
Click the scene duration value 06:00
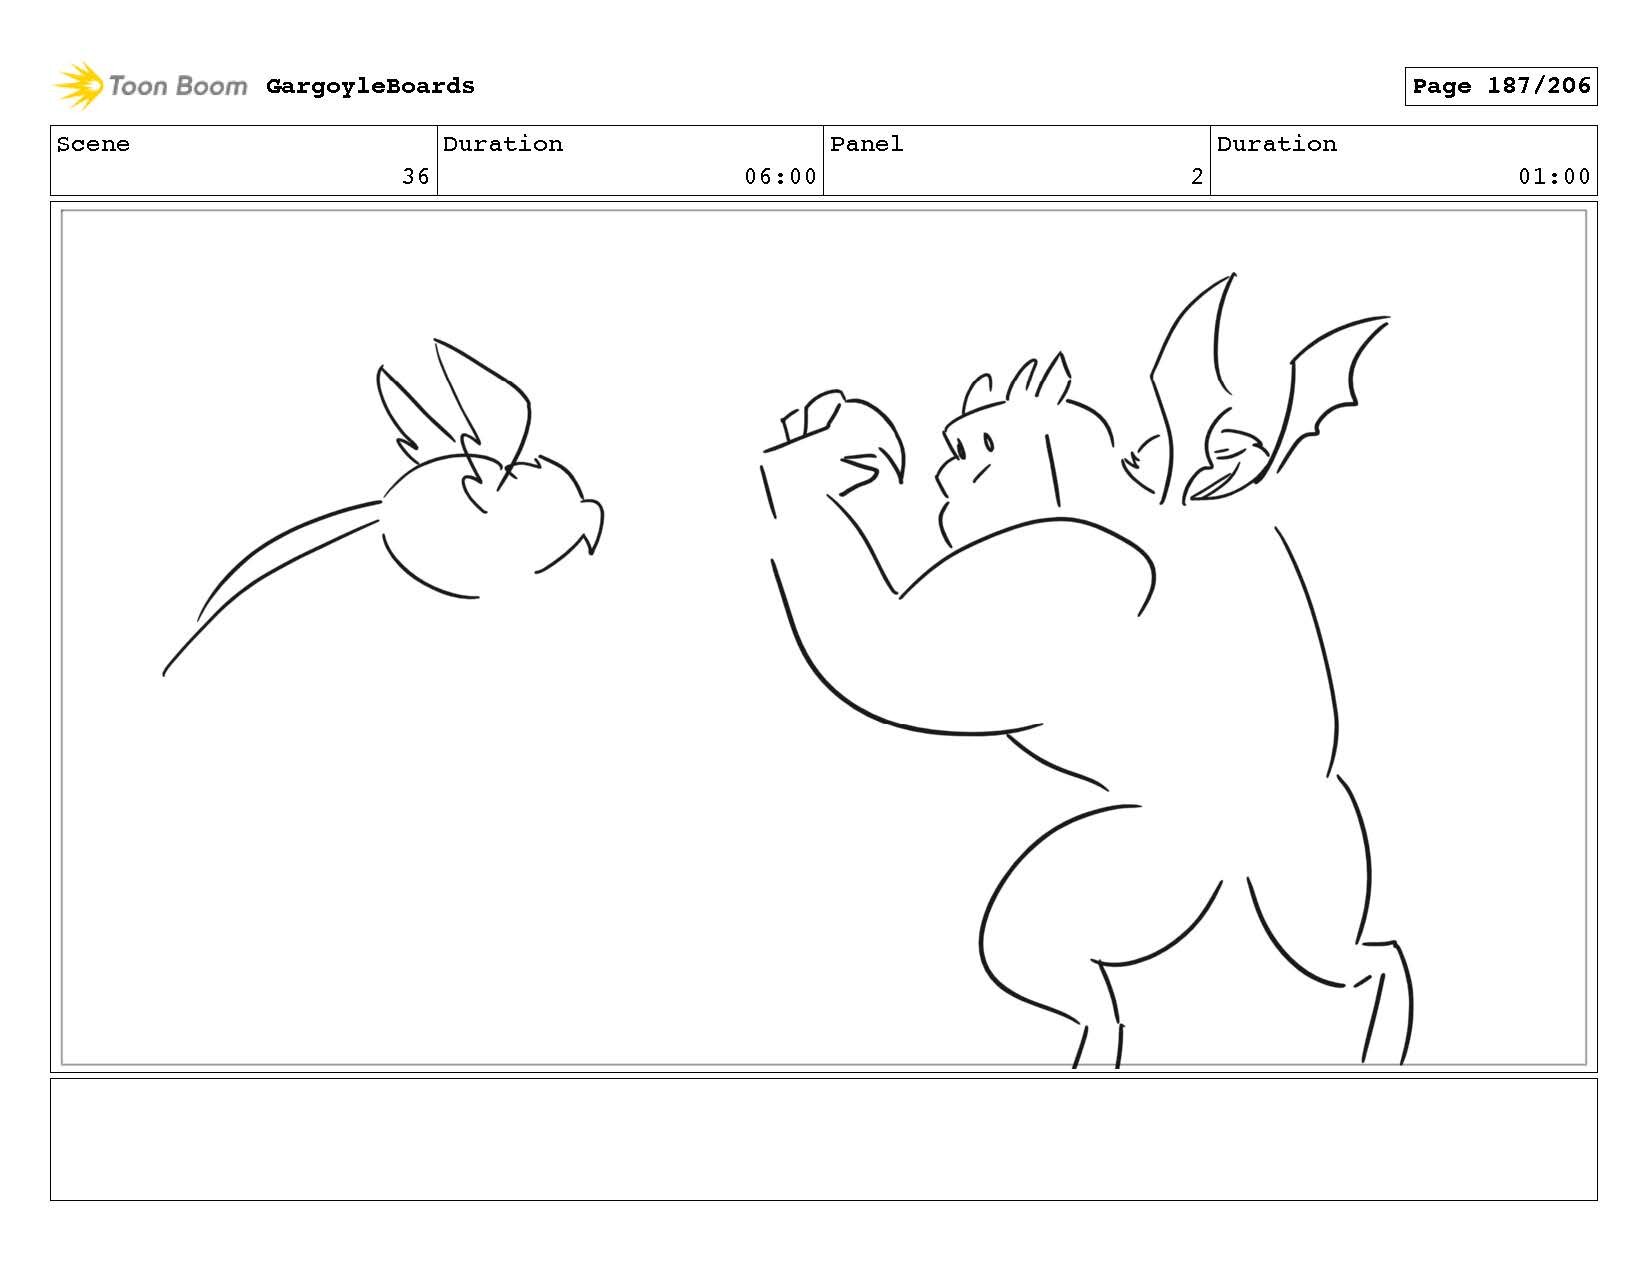click(780, 177)
